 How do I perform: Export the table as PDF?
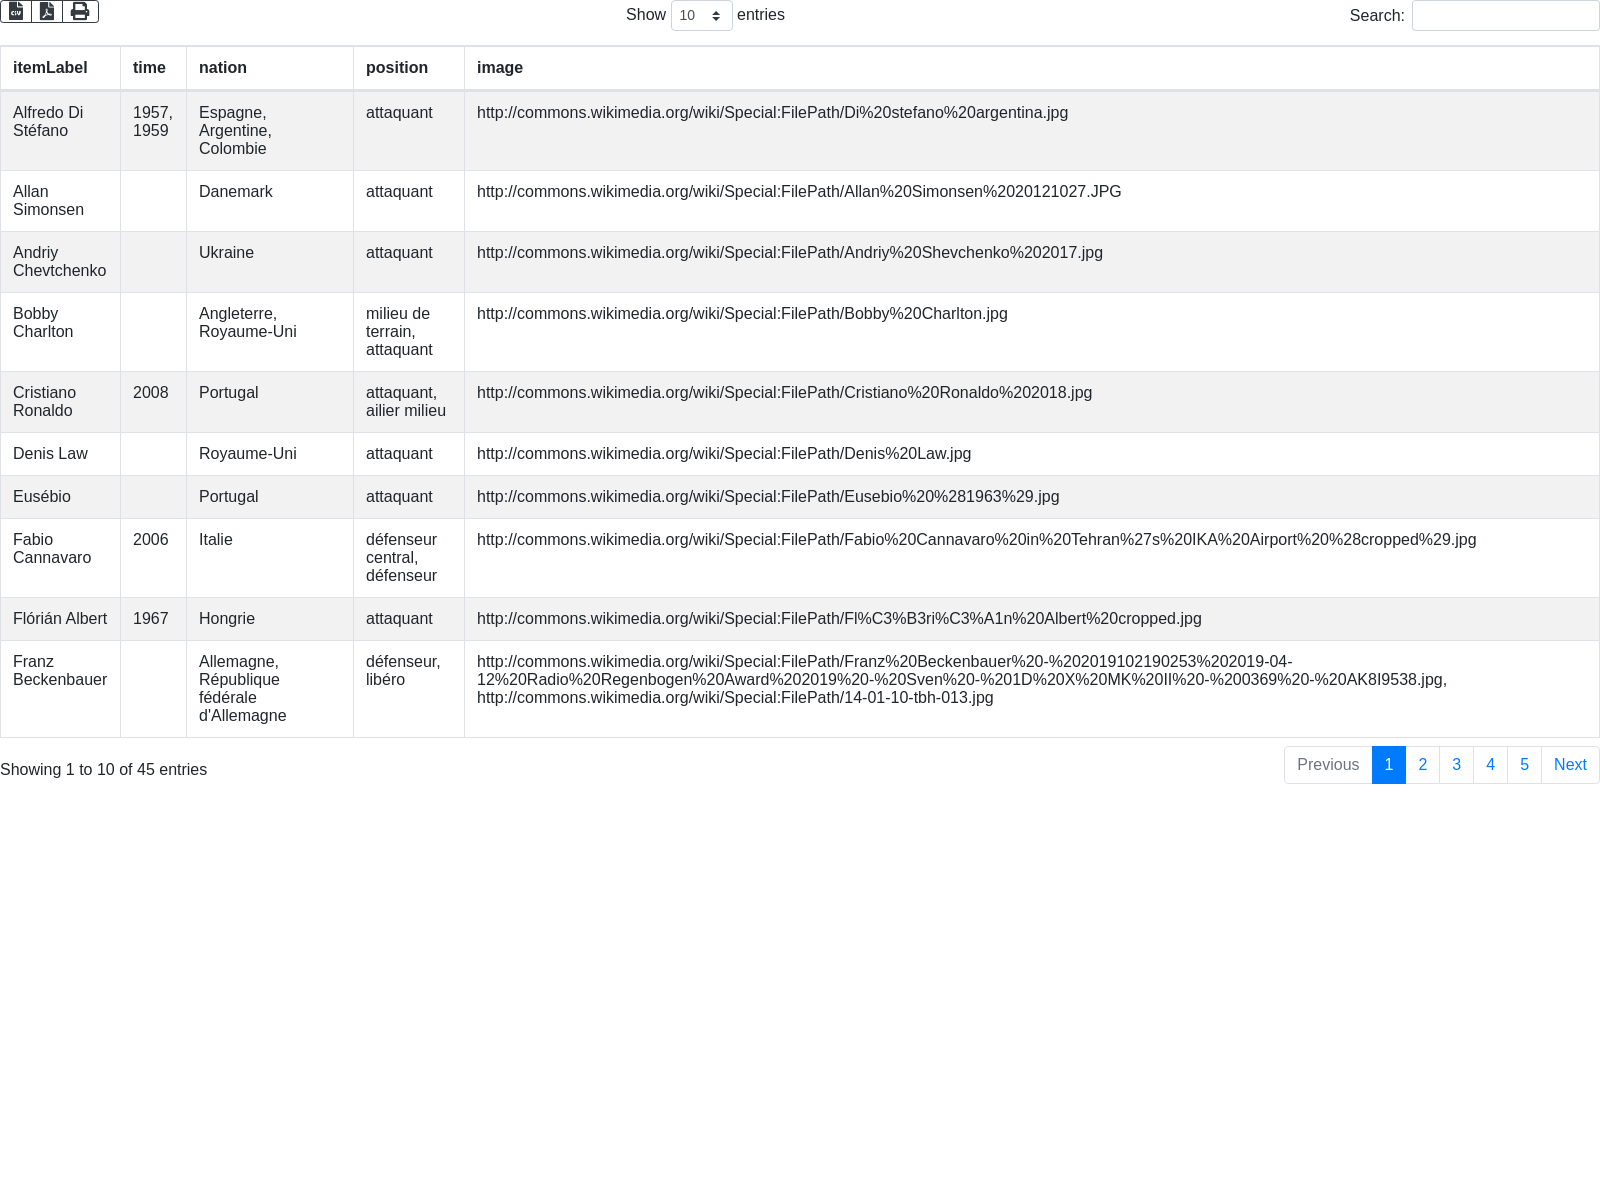click(x=47, y=11)
